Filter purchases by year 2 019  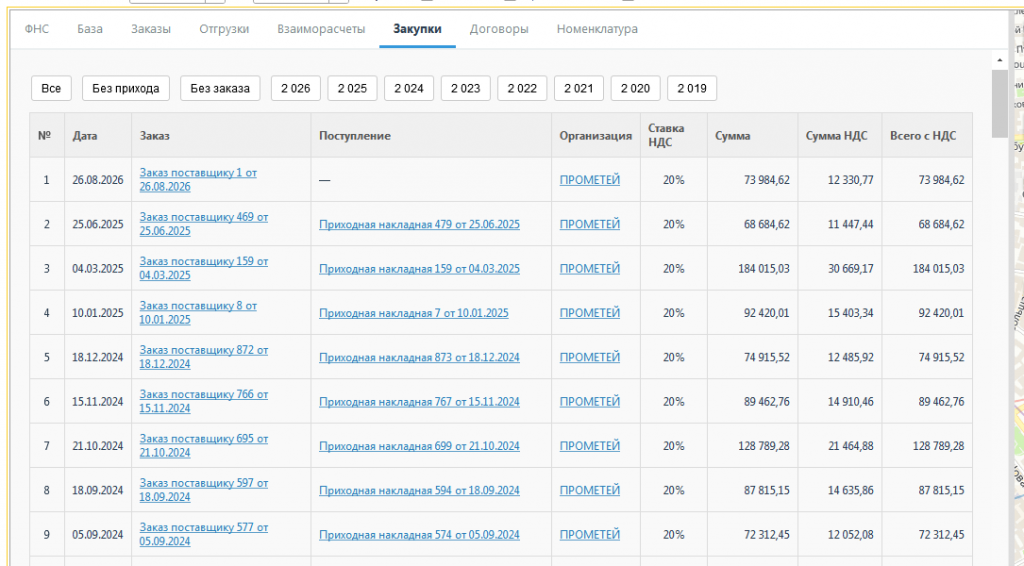pos(692,88)
